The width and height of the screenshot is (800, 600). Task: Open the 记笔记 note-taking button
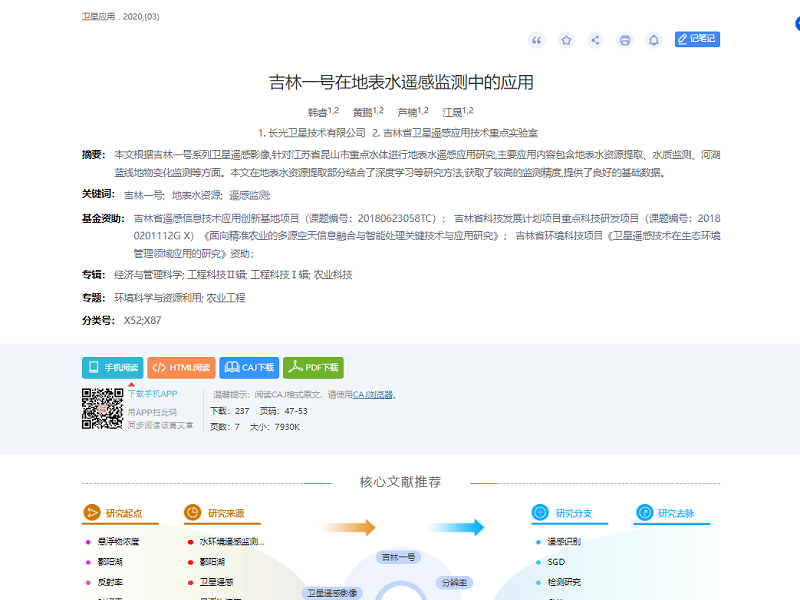click(x=697, y=39)
